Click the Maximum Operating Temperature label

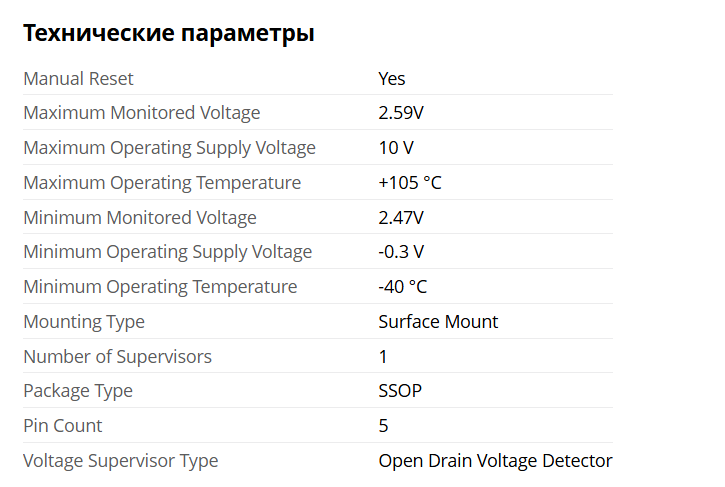coord(162,183)
